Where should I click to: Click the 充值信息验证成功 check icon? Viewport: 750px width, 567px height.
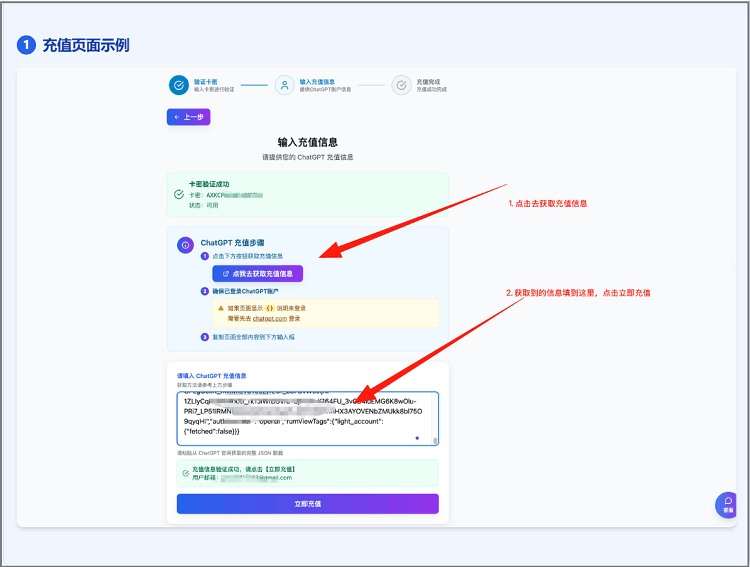[185, 472]
